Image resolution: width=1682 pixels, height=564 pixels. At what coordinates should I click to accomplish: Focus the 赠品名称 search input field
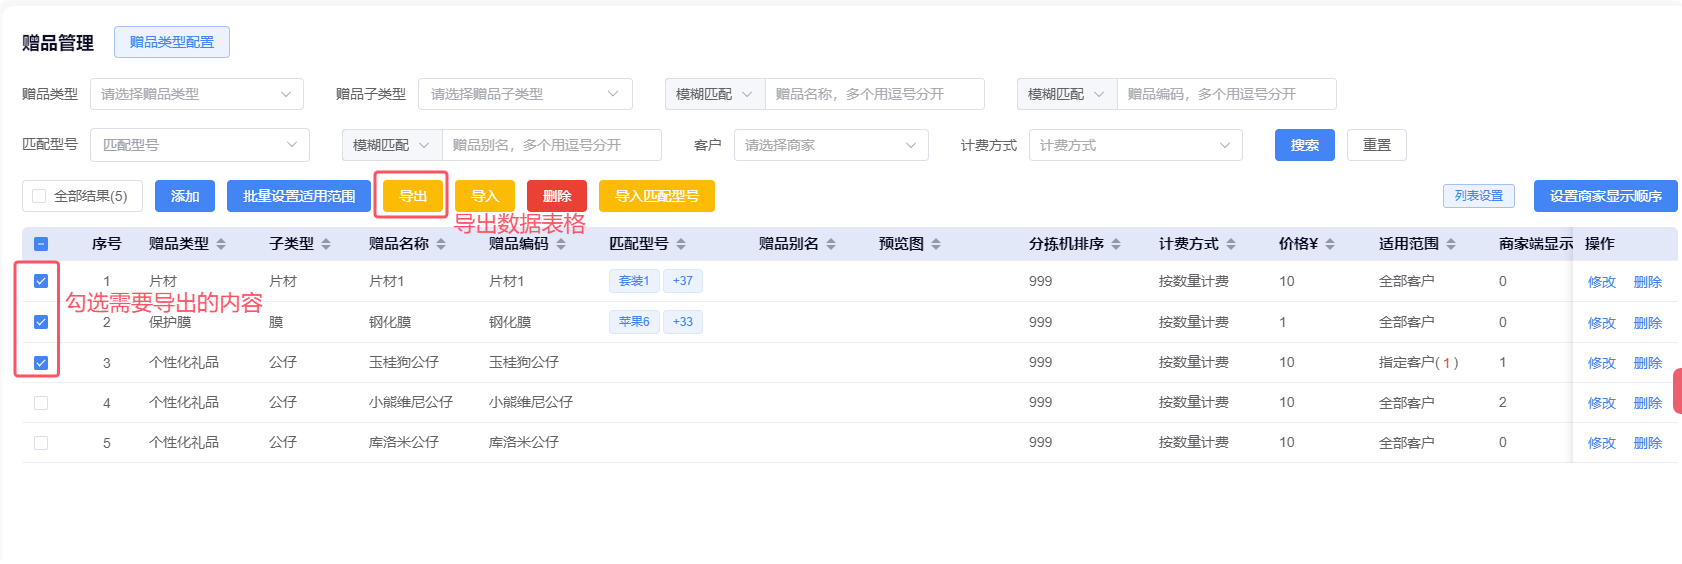(x=874, y=94)
